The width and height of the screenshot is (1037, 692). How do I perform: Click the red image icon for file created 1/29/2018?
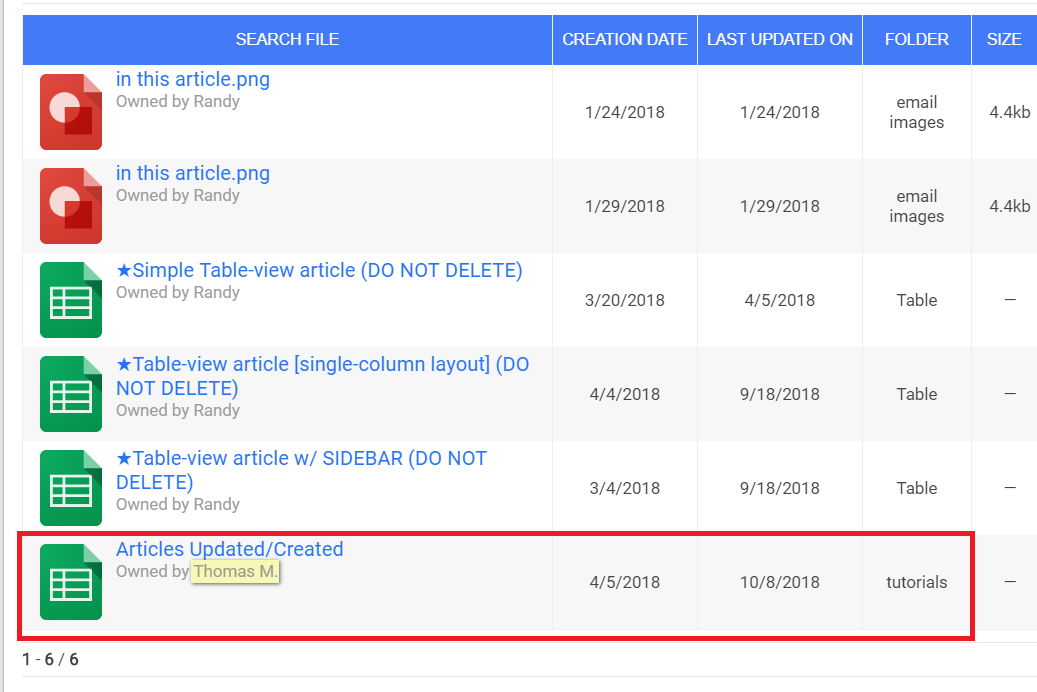71,206
